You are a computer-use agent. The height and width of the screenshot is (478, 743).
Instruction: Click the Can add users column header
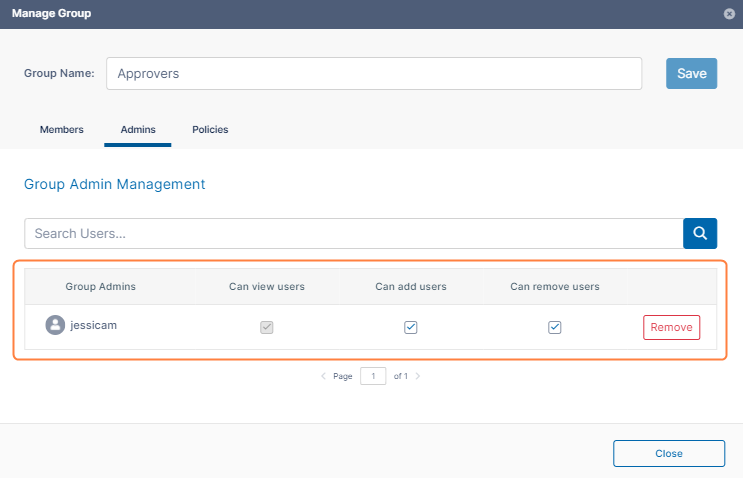(411, 287)
